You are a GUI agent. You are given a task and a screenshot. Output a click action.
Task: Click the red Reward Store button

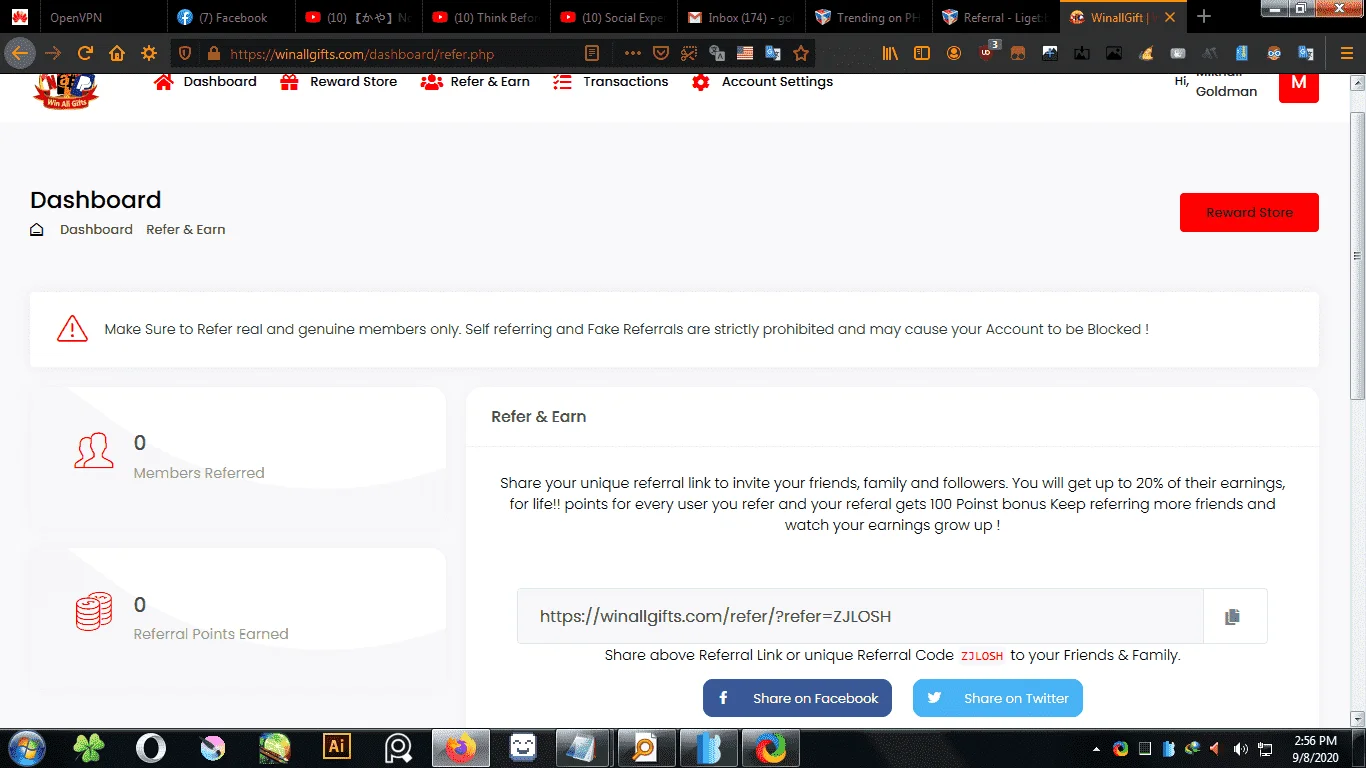[x=1249, y=213]
